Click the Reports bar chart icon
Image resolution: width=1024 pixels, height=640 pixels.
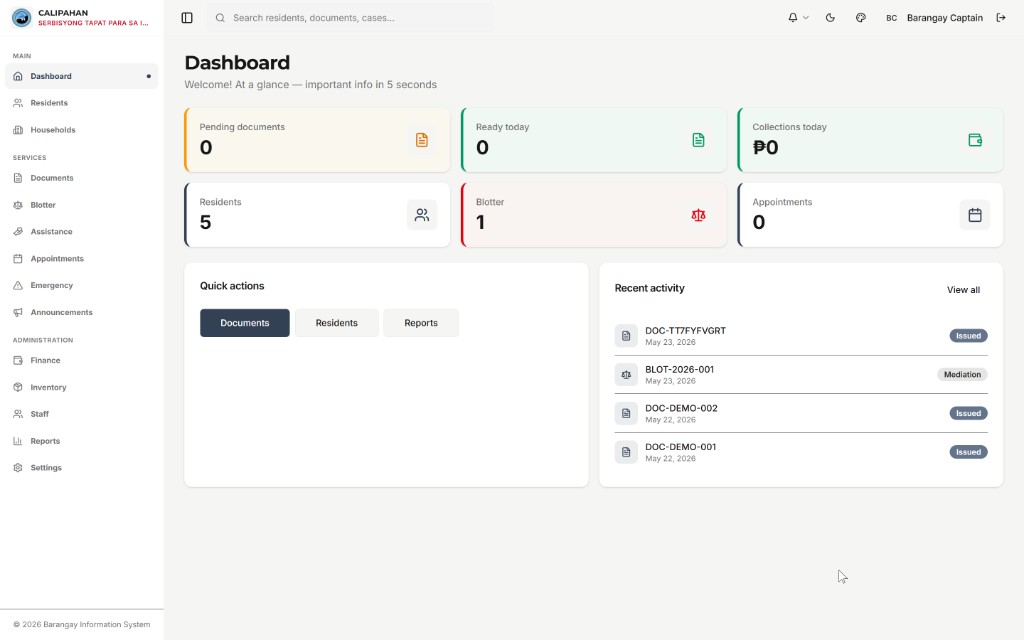[18, 441]
